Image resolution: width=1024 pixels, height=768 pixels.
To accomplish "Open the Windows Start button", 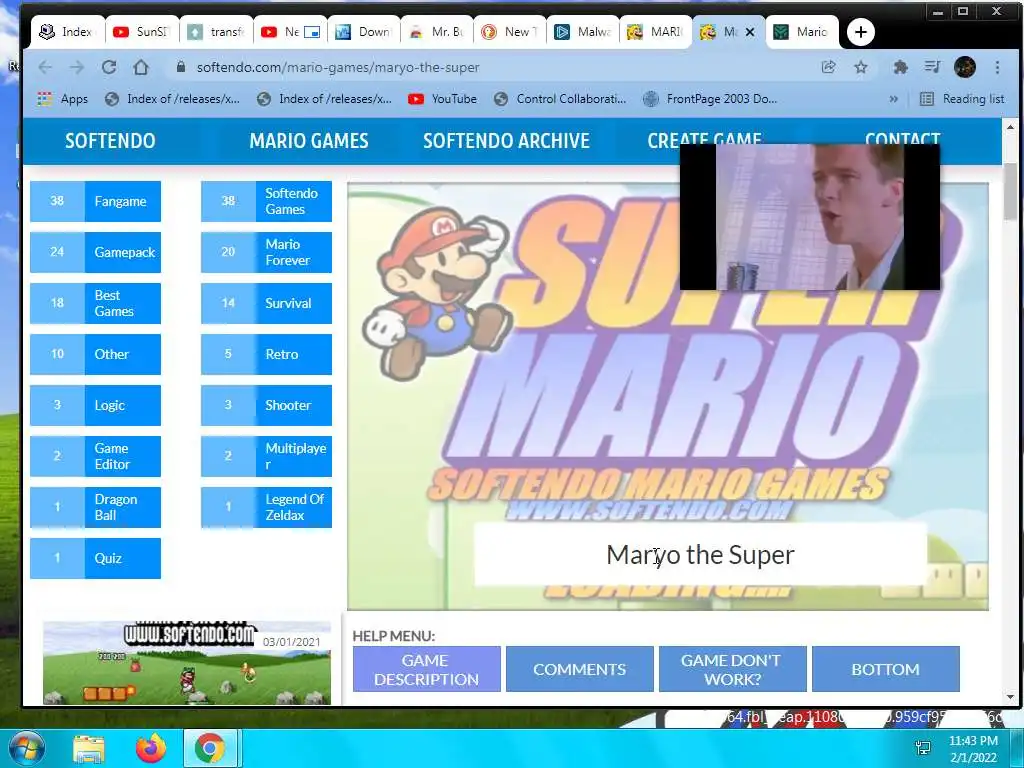I will (25, 748).
